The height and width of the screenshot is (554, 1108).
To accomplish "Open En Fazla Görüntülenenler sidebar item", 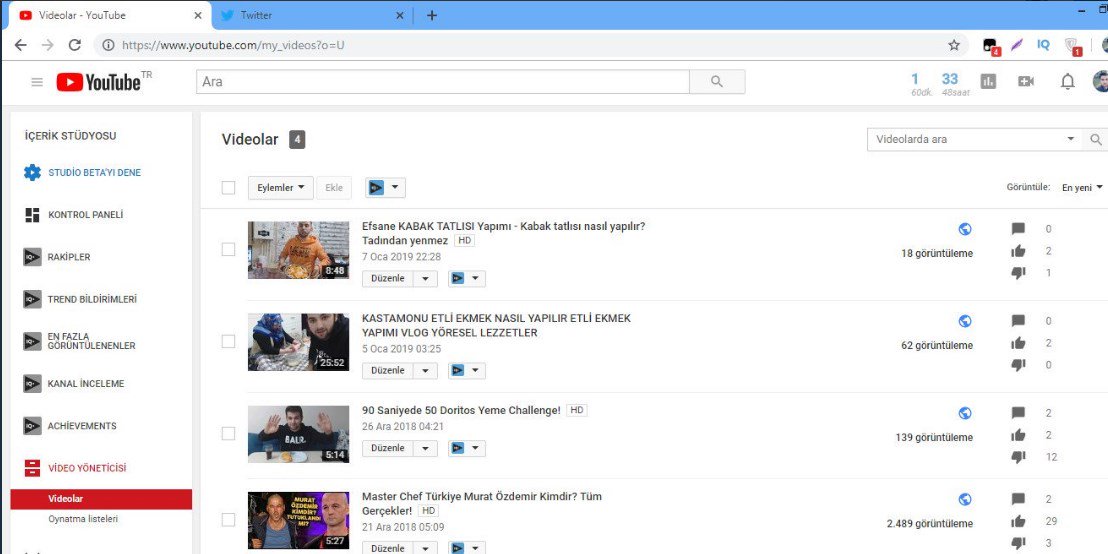I will 91,341.
